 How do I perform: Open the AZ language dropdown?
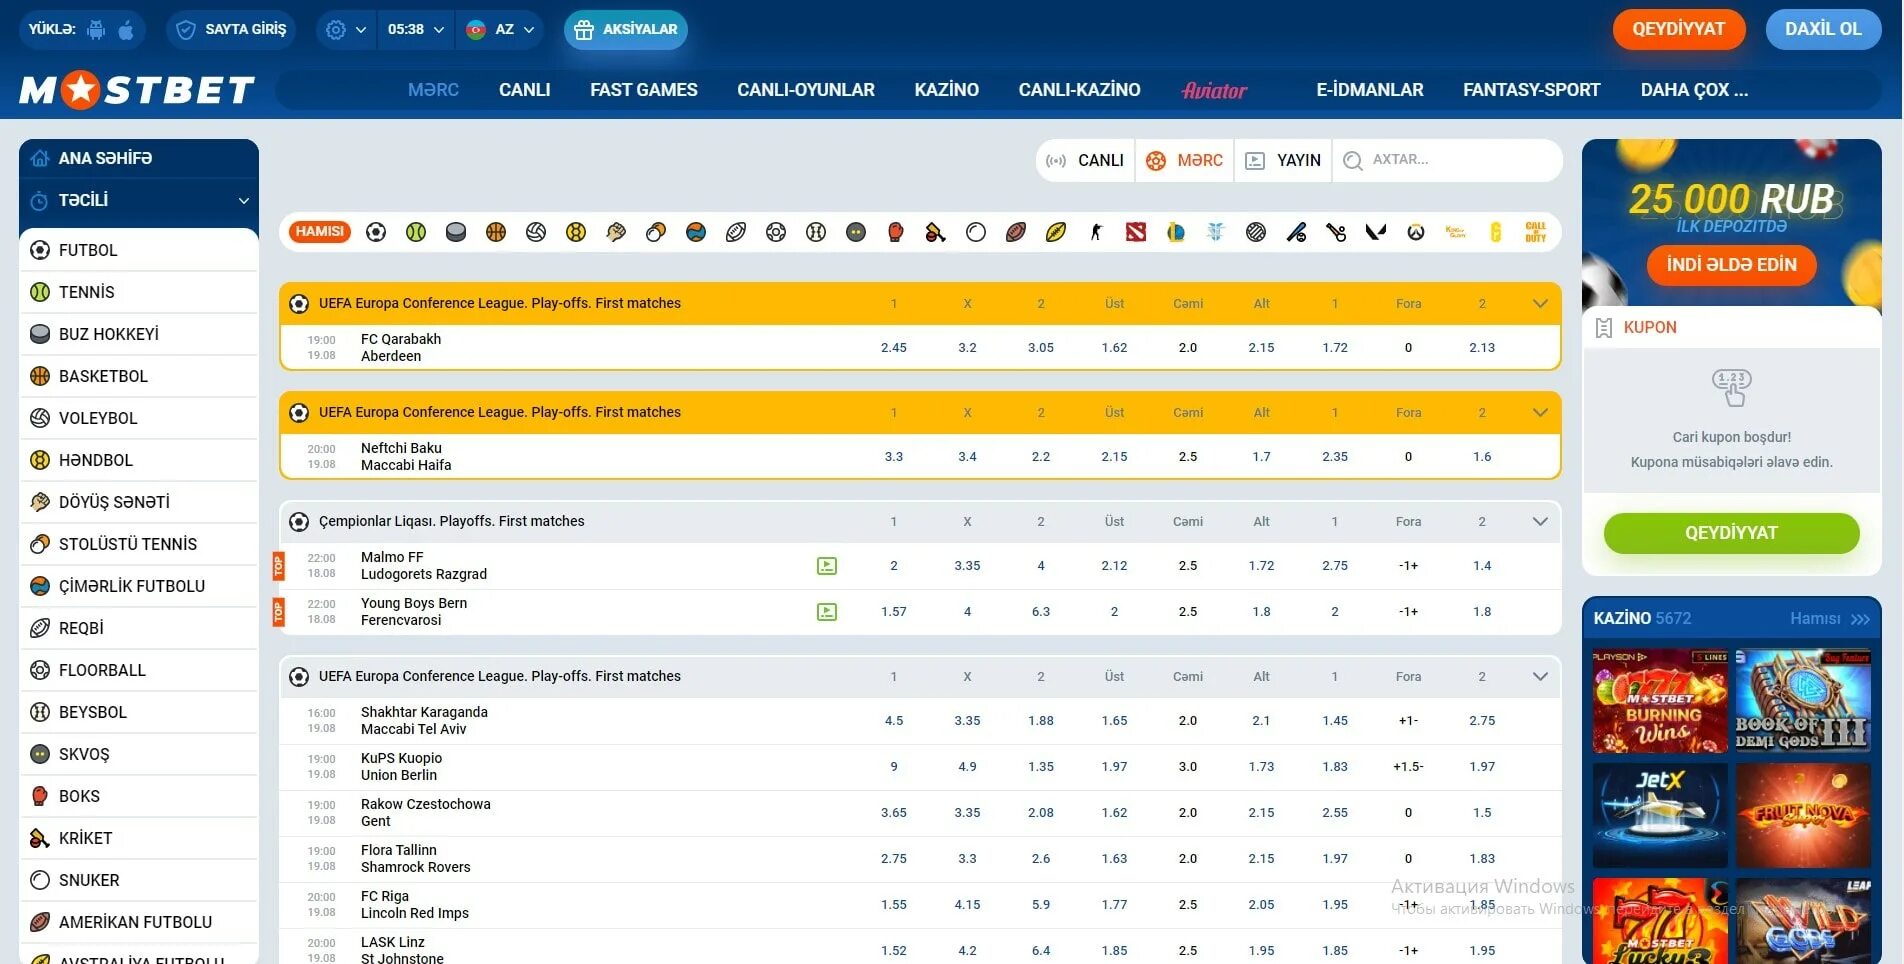tap(500, 30)
